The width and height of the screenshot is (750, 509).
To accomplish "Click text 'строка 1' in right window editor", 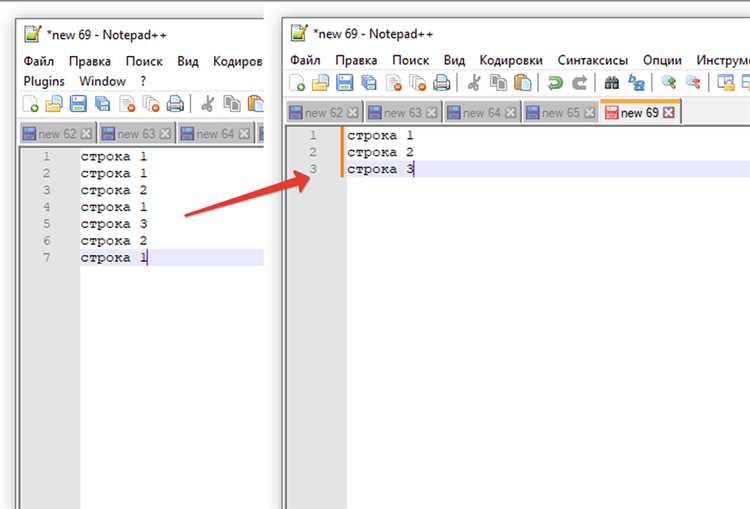I will pos(380,135).
